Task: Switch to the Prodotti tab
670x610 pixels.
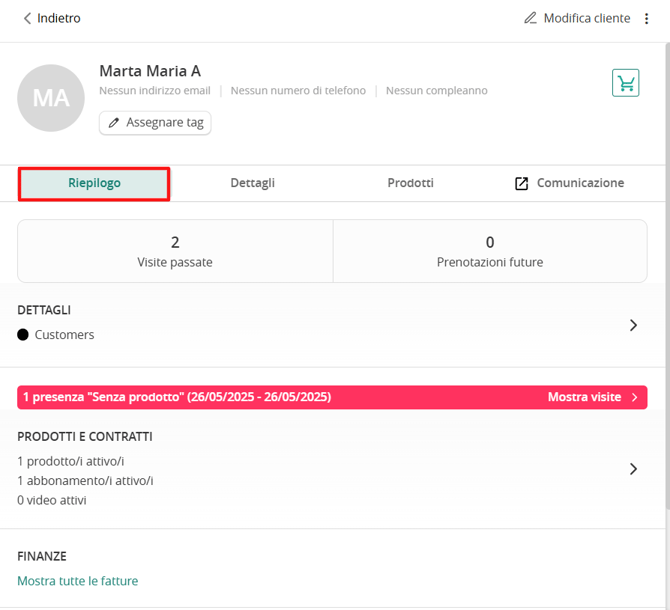Action: coord(410,183)
